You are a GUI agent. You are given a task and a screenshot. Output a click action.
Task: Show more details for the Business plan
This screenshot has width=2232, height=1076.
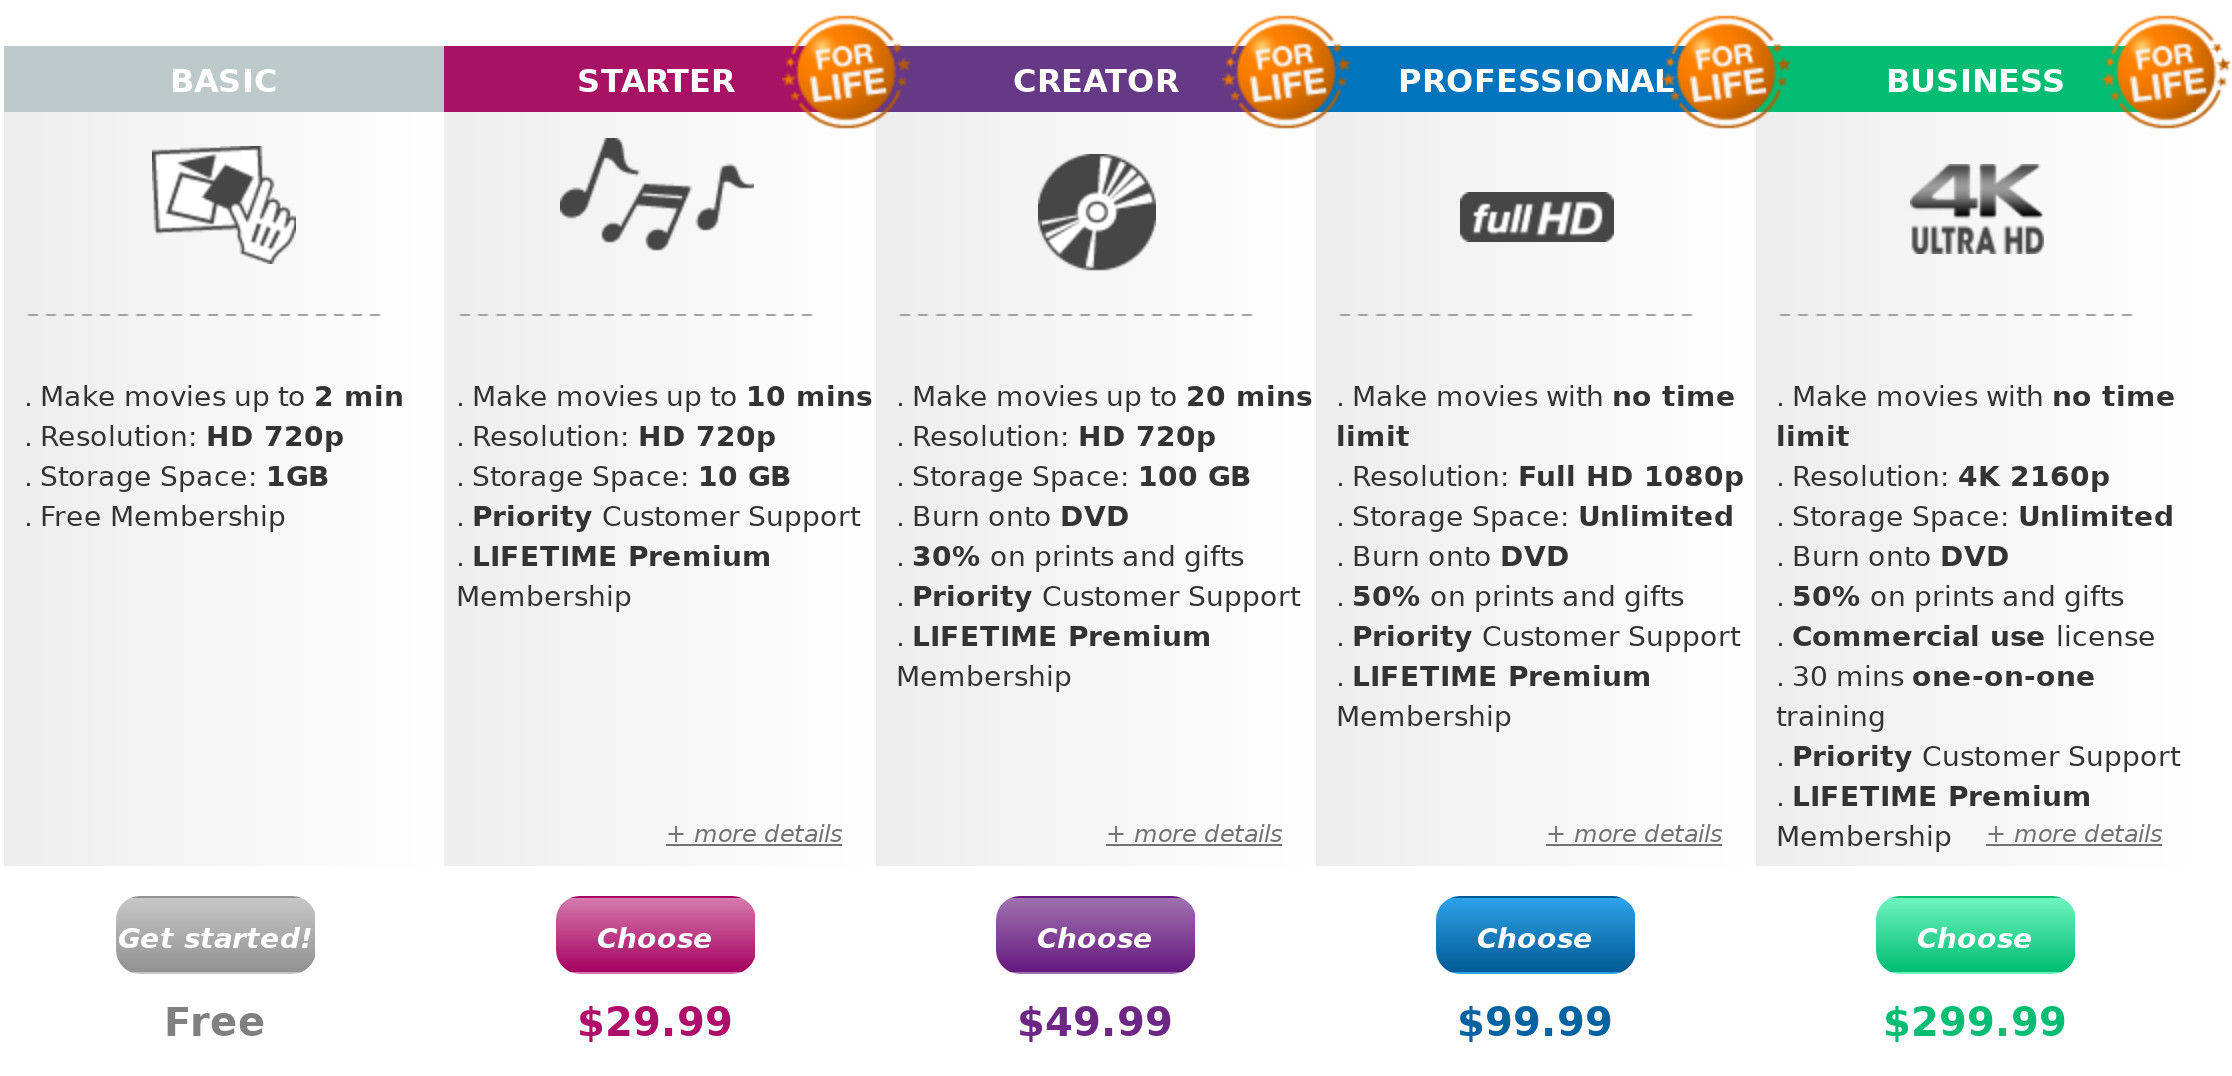(2074, 834)
